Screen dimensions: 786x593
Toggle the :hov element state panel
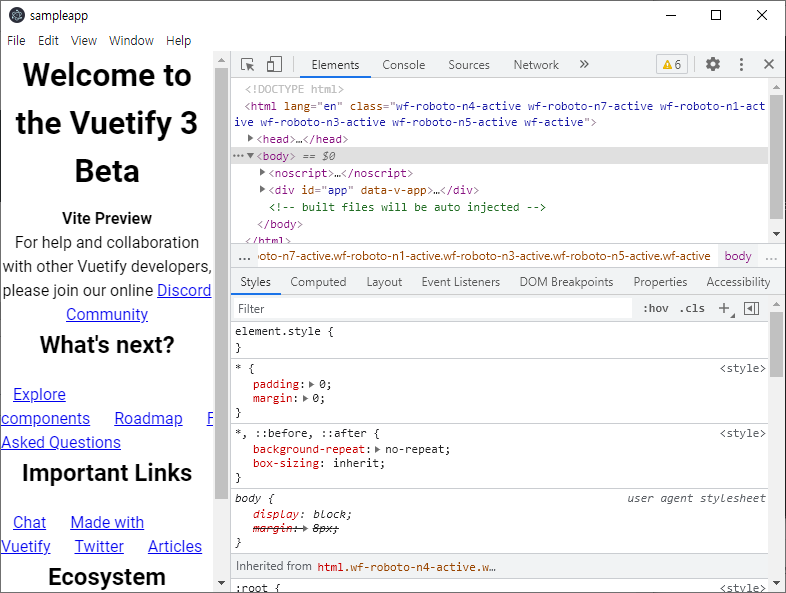656,308
